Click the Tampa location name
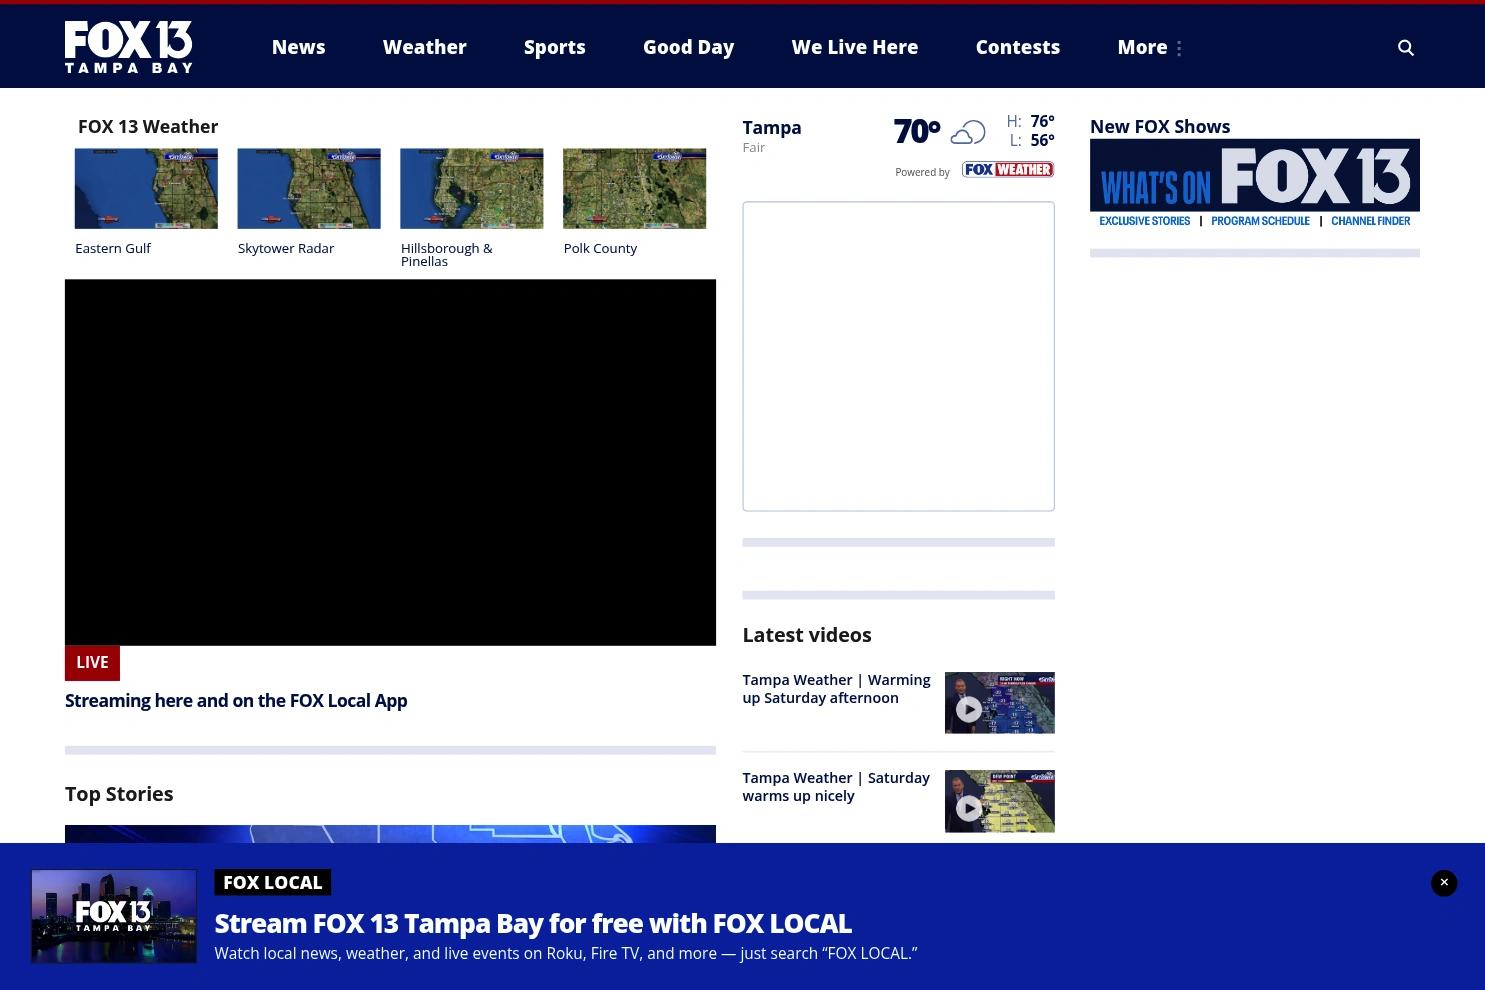This screenshot has width=1485, height=990. tap(772, 128)
